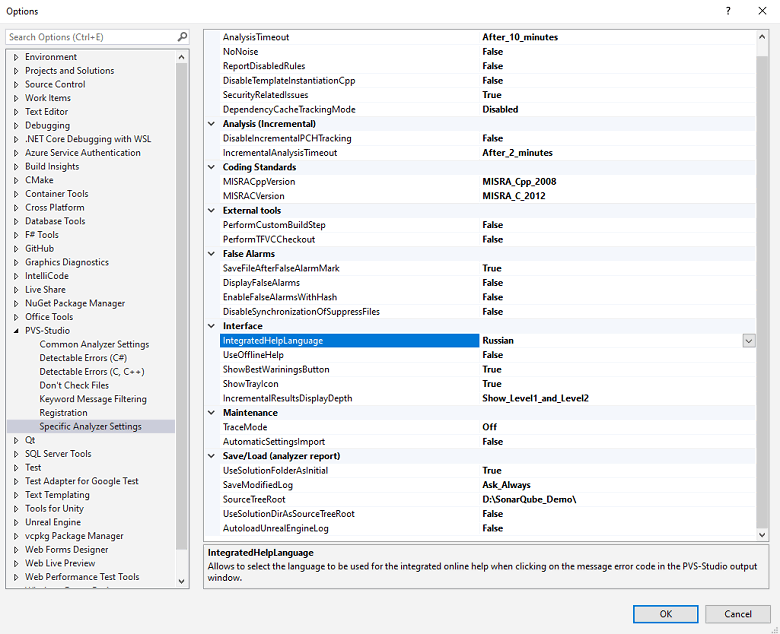This screenshot has height=634, width=780.
Task: Select Common Analyzer Settings page
Action: point(94,345)
